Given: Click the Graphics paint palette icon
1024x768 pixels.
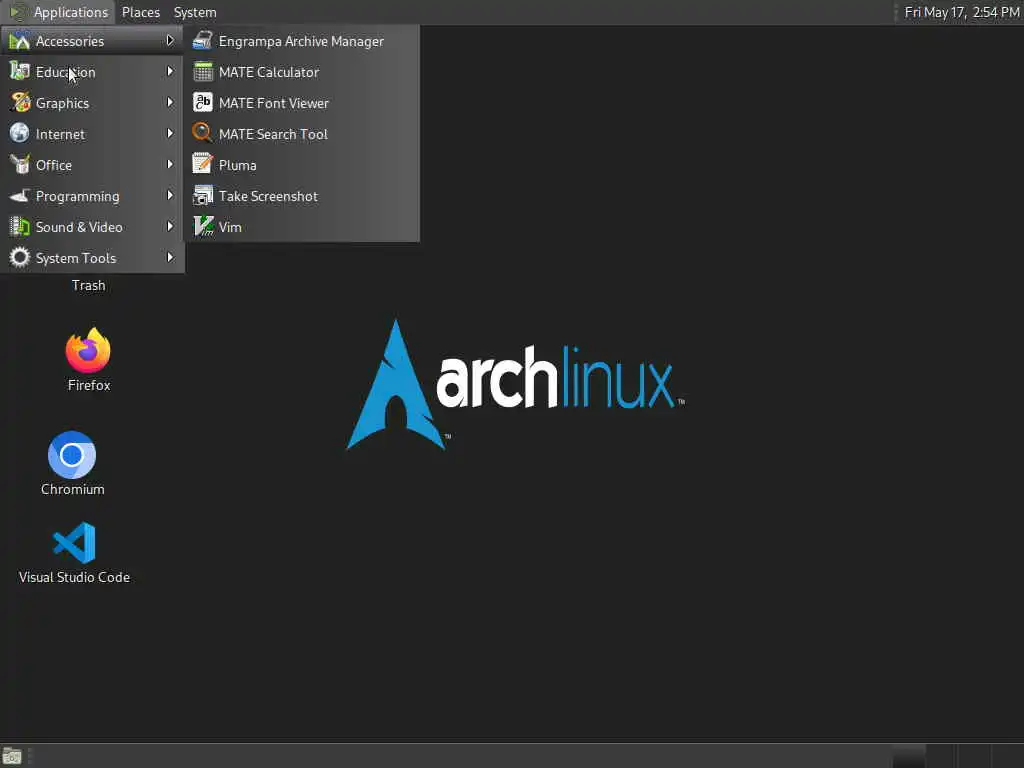Looking at the screenshot, I should point(20,103).
